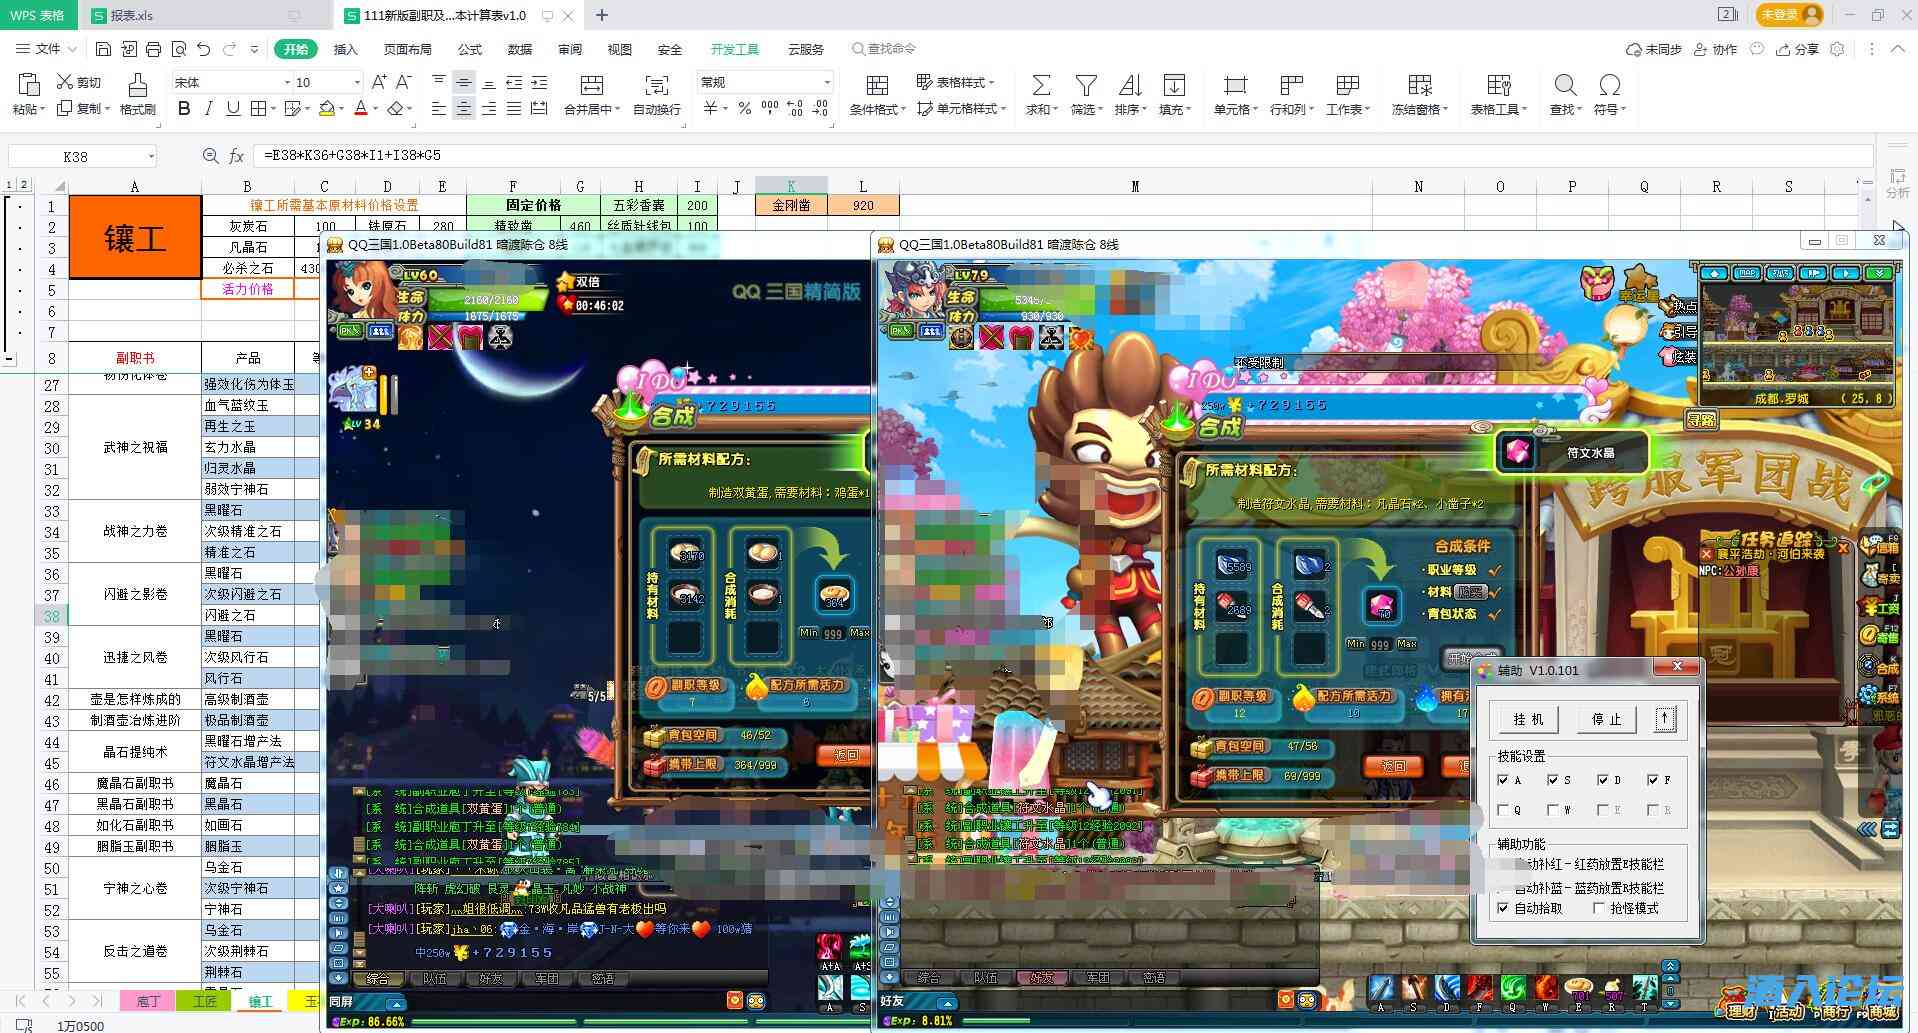1918x1033 pixels.
Task: Enable 抢怪模式 checkbox
Action: 1598,908
